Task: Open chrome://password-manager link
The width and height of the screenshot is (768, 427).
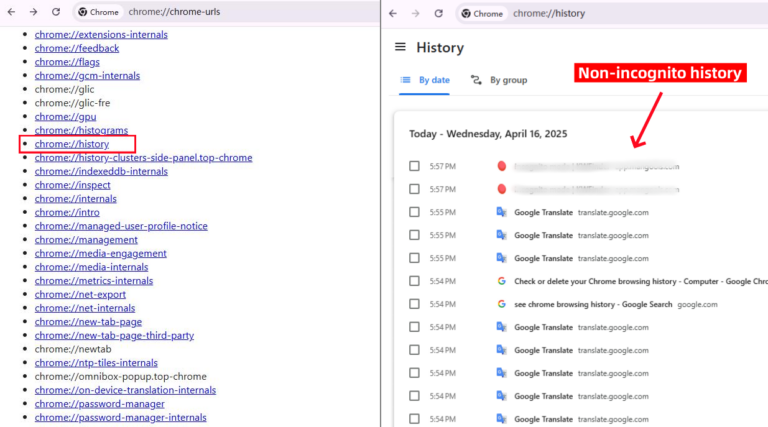Action: [99, 404]
